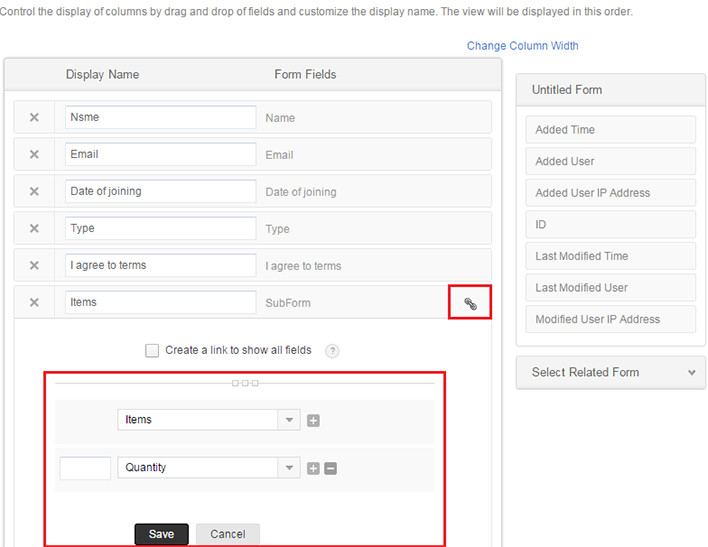Remove the Items SubForm row
The width and height of the screenshot is (708, 547).
click(x=34, y=303)
